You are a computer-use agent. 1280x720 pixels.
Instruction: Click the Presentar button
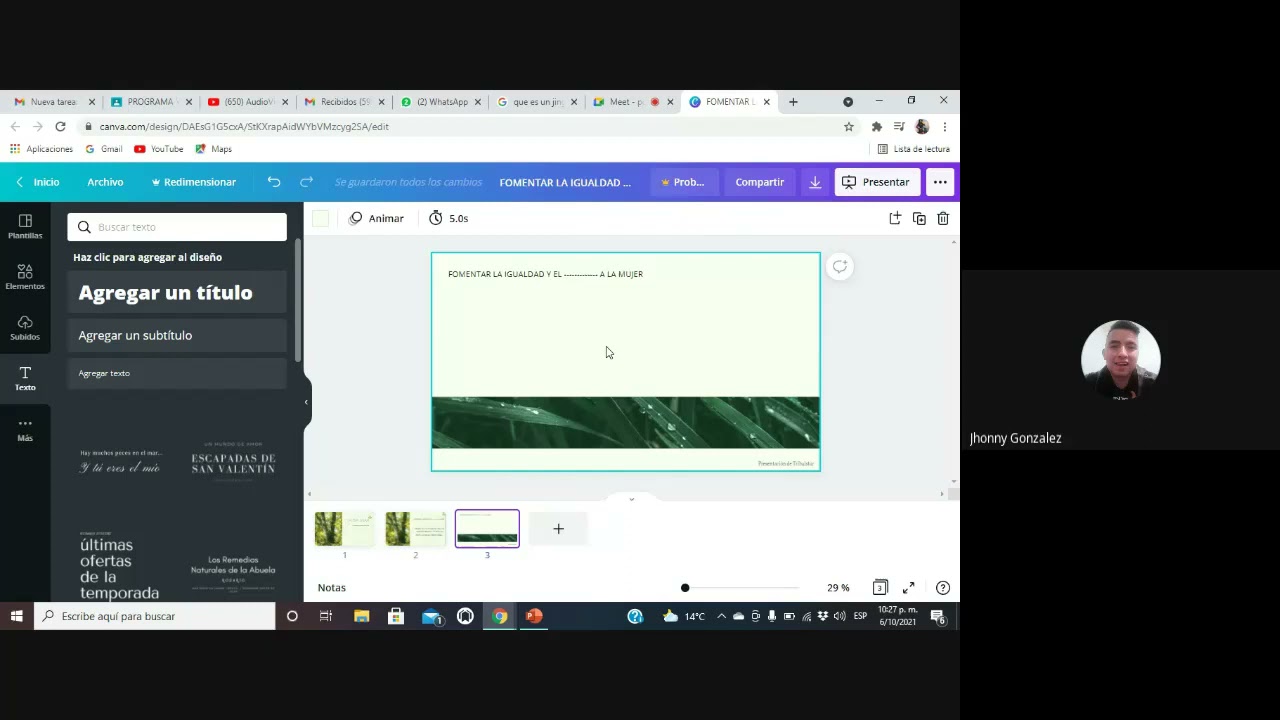(x=876, y=182)
